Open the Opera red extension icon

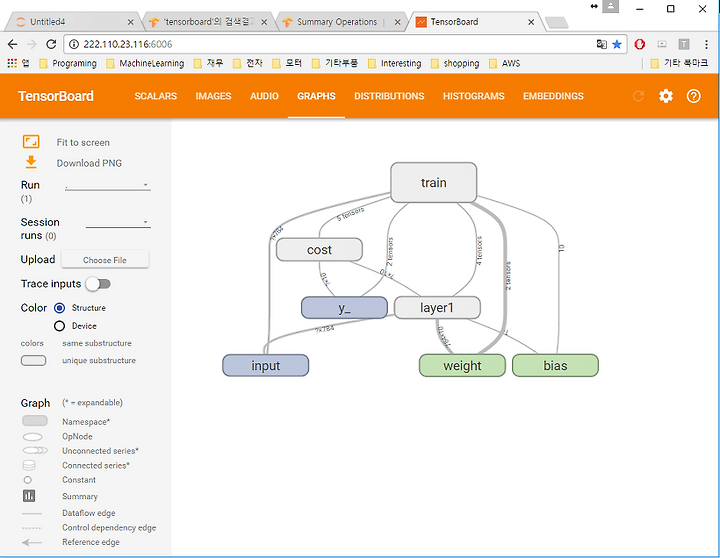point(640,44)
